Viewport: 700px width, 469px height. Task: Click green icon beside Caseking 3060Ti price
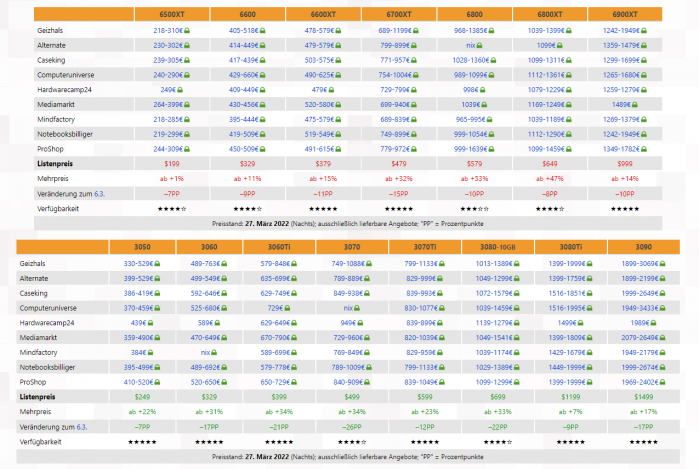click(294, 294)
